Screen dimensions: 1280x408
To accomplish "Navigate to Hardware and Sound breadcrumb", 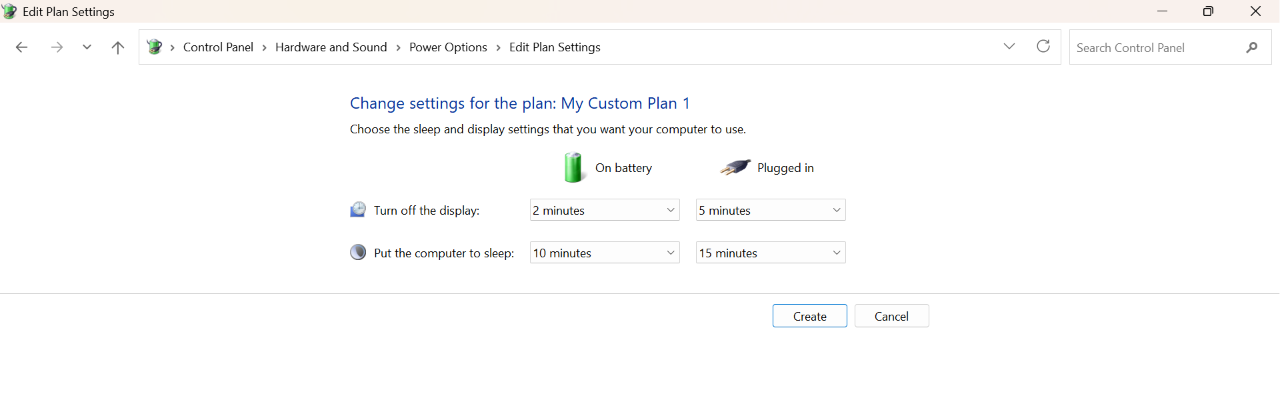I will (331, 47).
